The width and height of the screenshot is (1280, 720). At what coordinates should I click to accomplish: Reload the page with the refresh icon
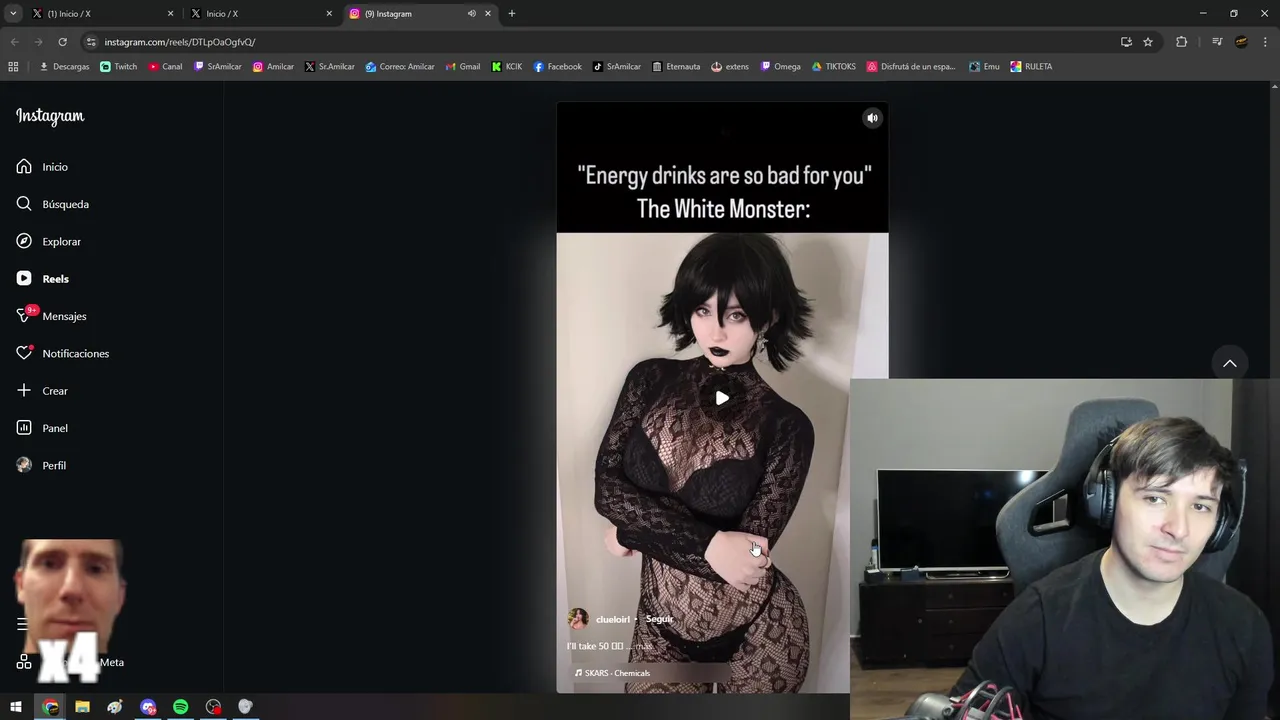click(62, 42)
